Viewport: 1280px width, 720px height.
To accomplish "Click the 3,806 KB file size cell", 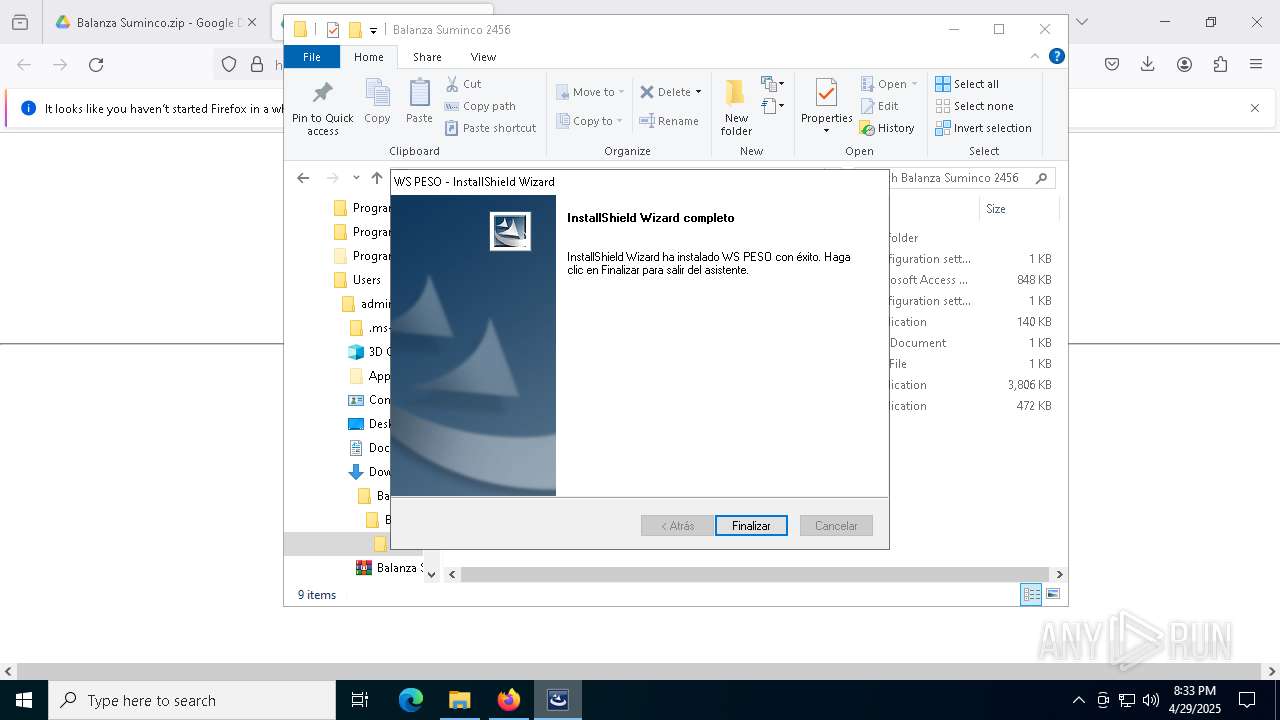I will (1029, 385).
